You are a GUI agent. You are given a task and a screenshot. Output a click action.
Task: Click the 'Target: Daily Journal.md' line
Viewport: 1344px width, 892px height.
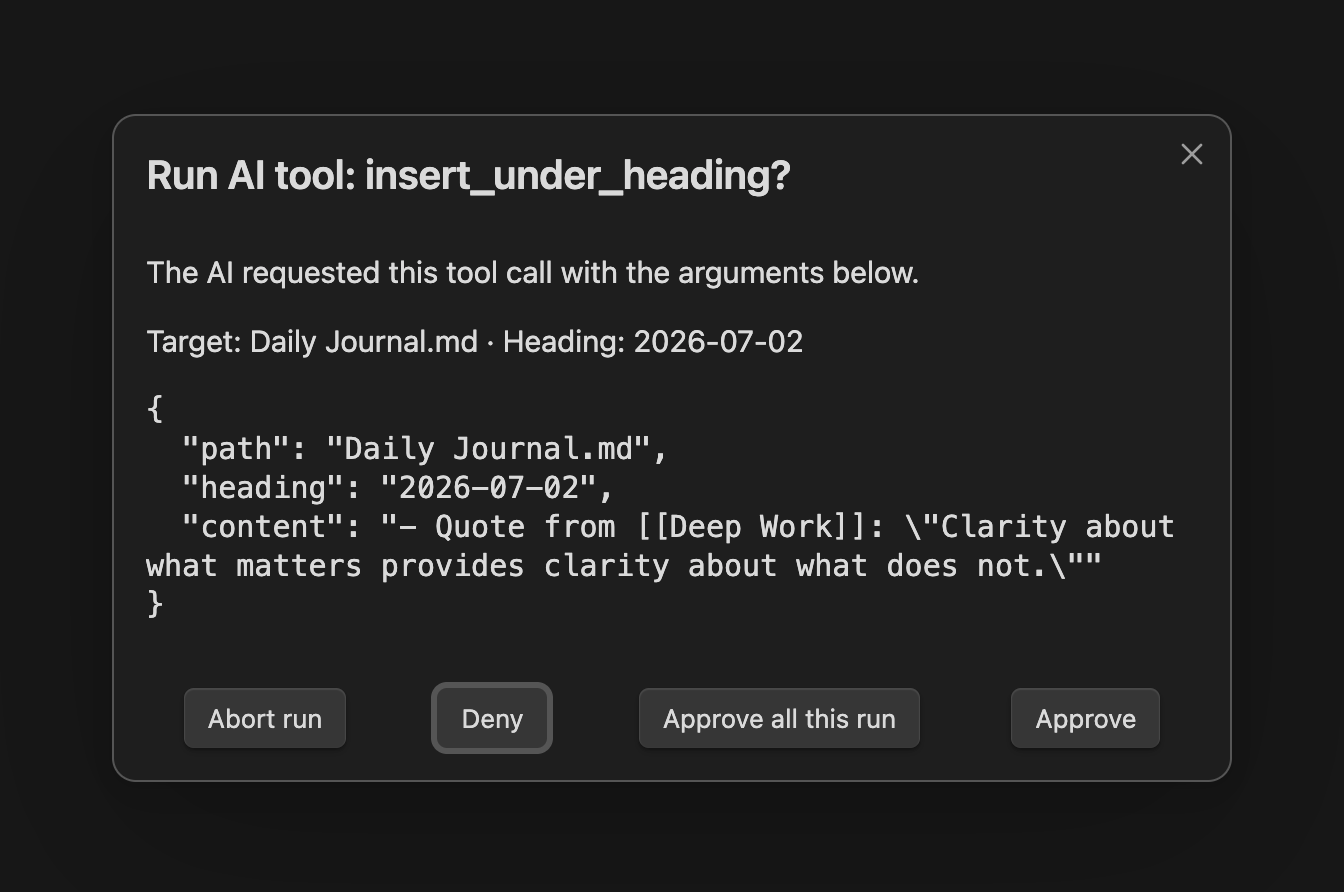[x=474, y=342]
